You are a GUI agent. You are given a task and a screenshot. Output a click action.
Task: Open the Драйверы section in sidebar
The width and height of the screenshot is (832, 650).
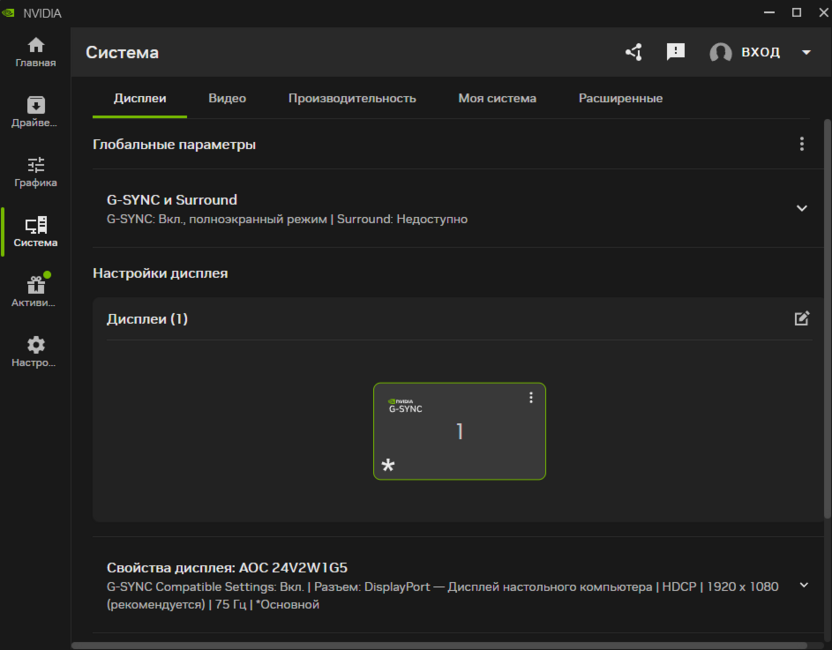pos(36,112)
